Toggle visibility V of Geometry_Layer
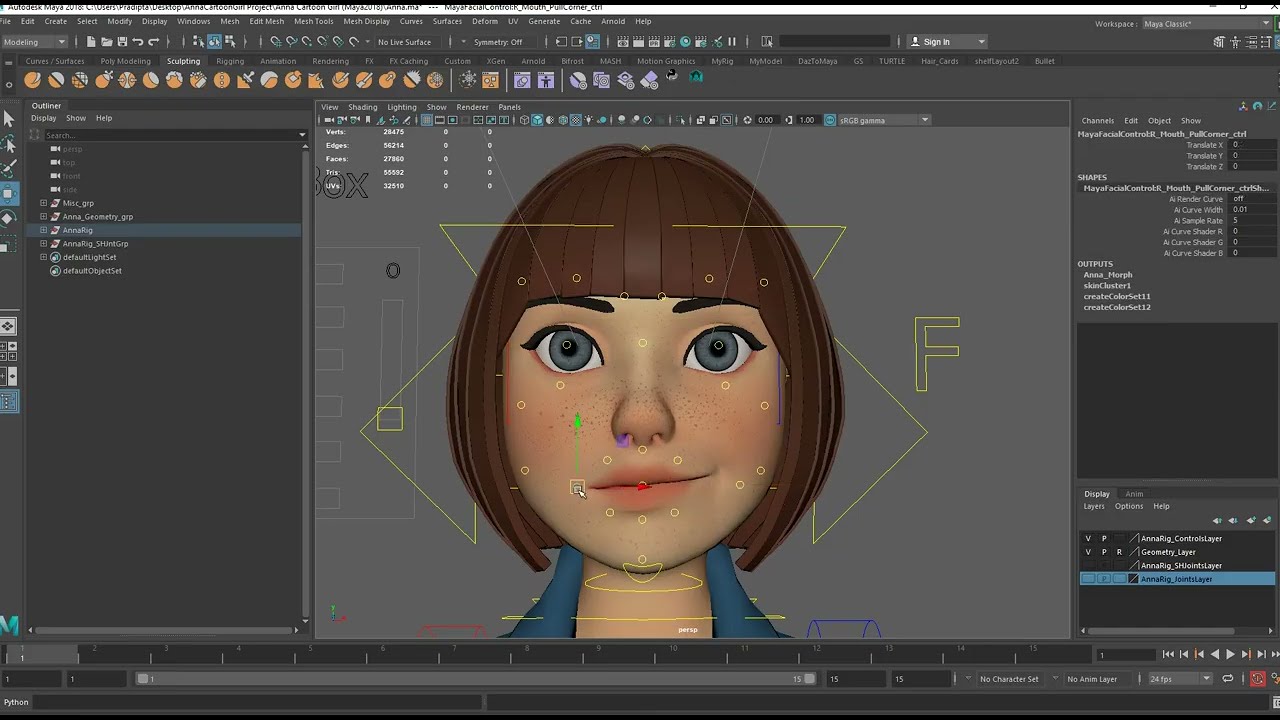Image resolution: width=1280 pixels, height=720 pixels. click(x=1088, y=552)
